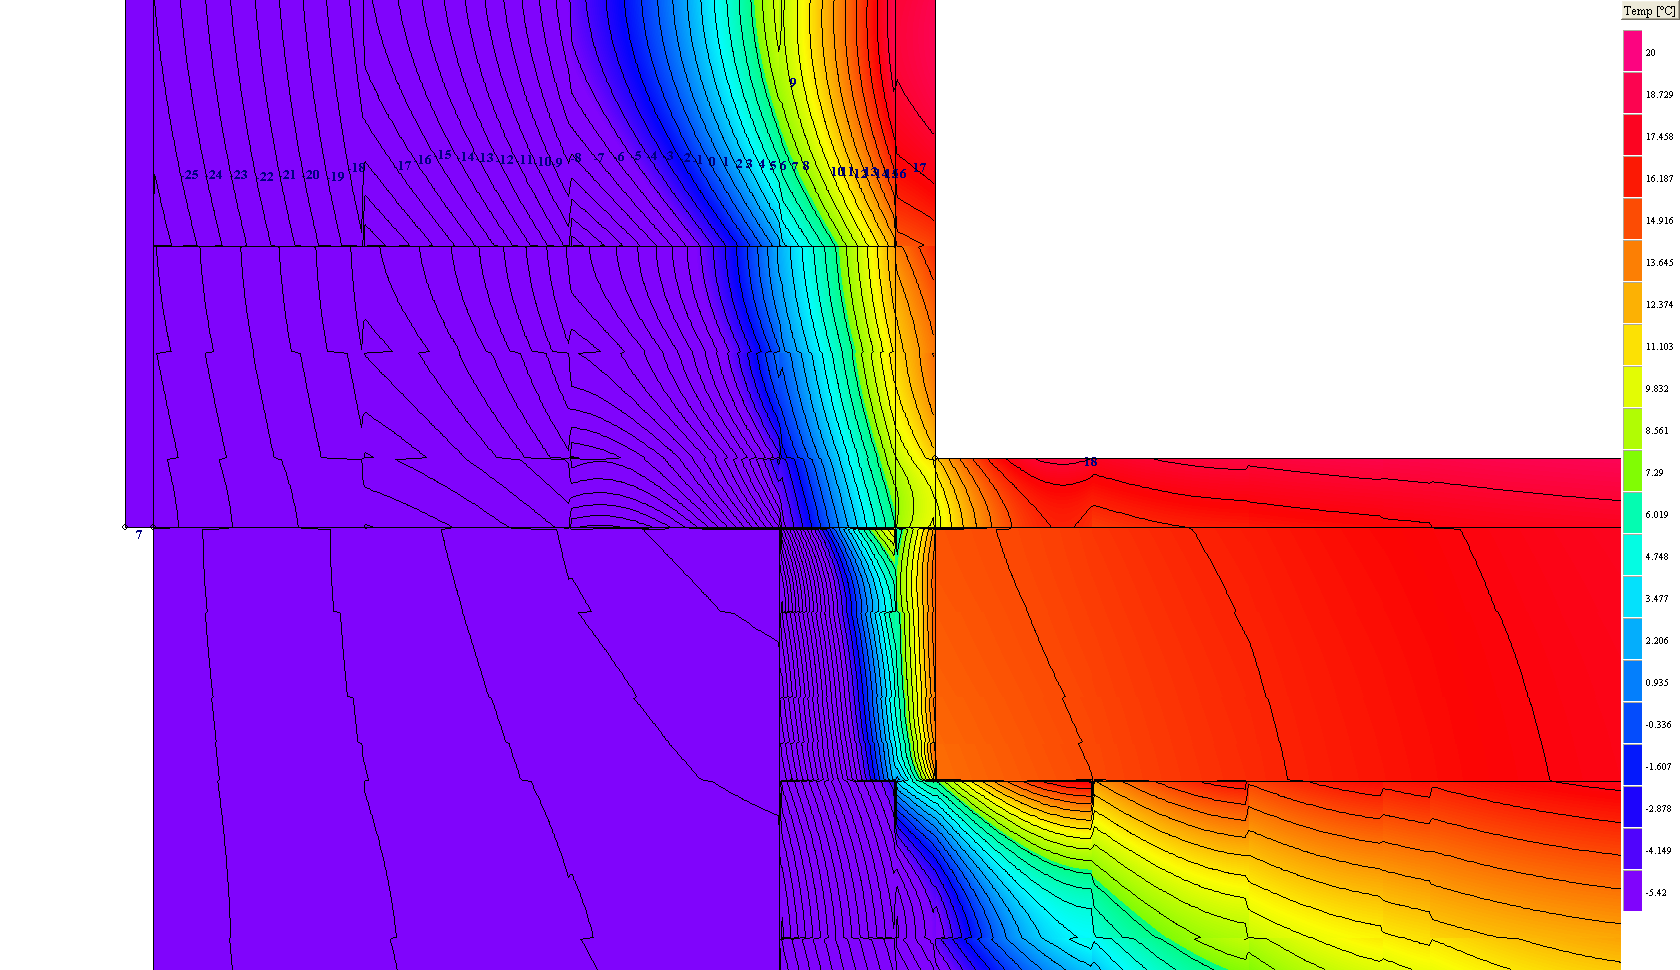This screenshot has width=1680, height=970.
Task: Click the -21 isotherm label
Action: pyautogui.click(x=287, y=175)
